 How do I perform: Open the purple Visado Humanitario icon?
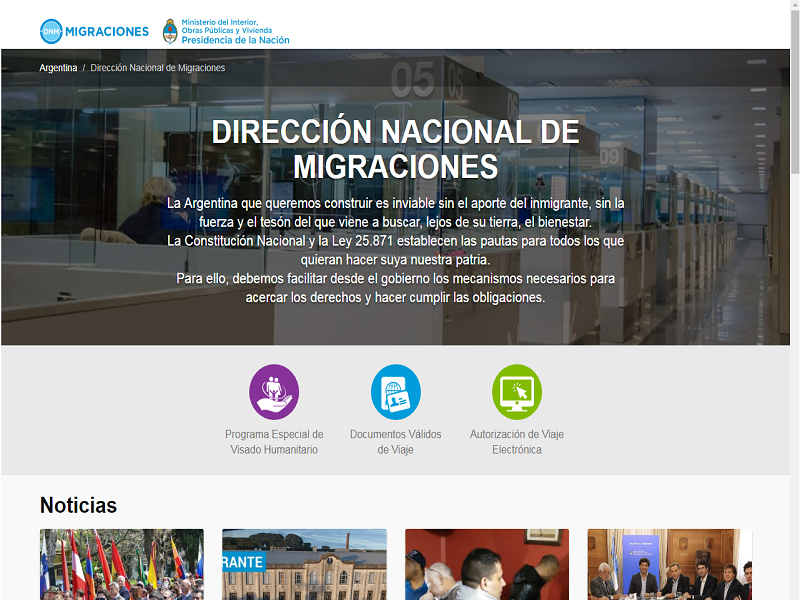point(274,392)
